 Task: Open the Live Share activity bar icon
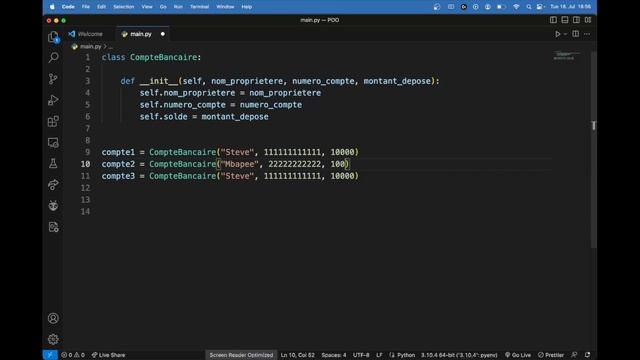pos(53,185)
